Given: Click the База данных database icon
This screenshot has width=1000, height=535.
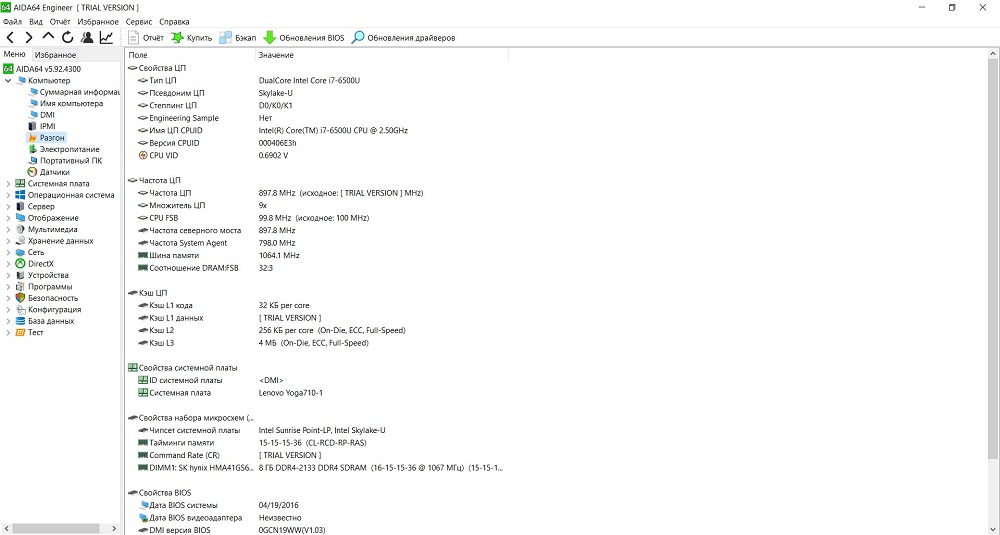Looking at the screenshot, I should 20,321.
